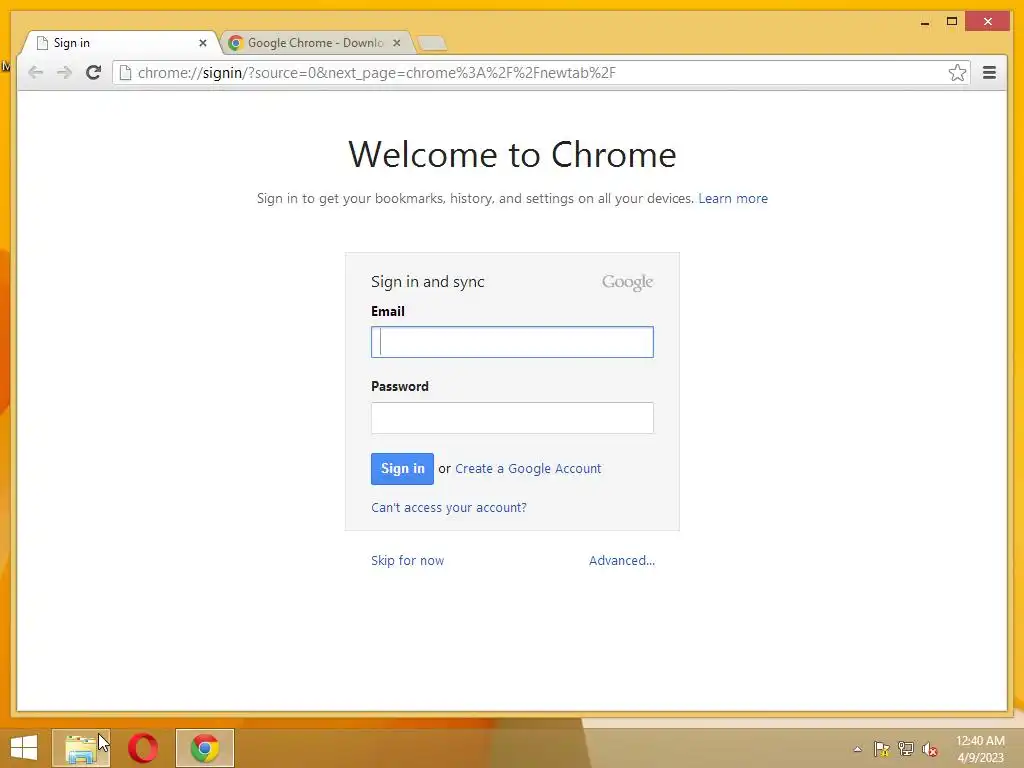This screenshot has height=768, width=1024.
Task: Click the address bar URL
Action: 377,72
